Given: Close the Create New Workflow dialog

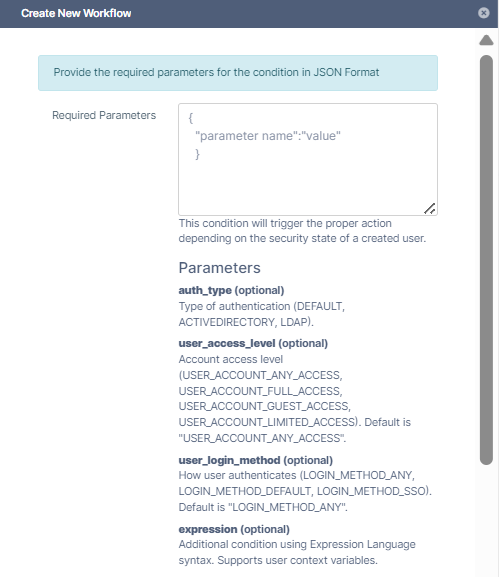Looking at the screenshot, I should click(x=484, y=13).
